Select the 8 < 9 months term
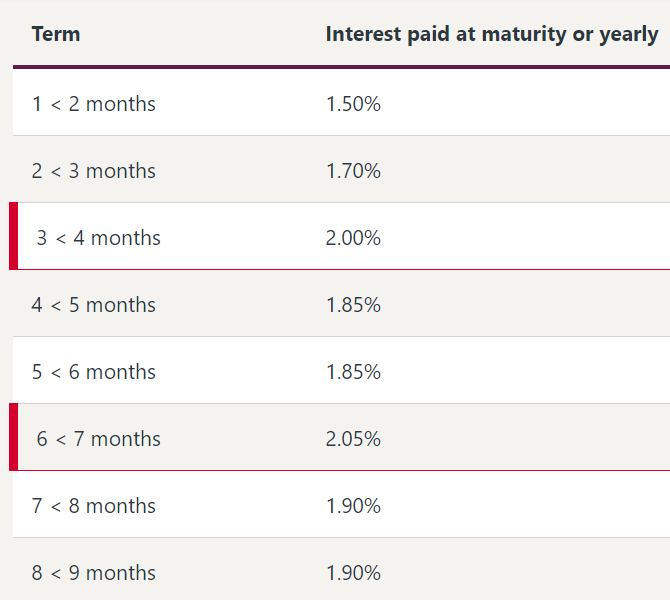 93,573
